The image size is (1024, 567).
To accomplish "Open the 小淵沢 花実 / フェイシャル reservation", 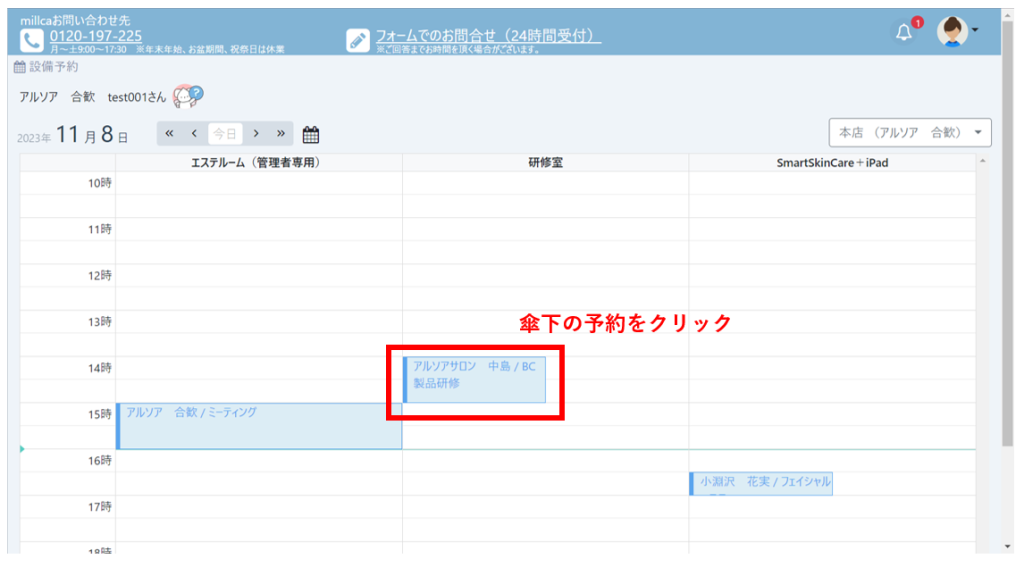I will point(762,483).
